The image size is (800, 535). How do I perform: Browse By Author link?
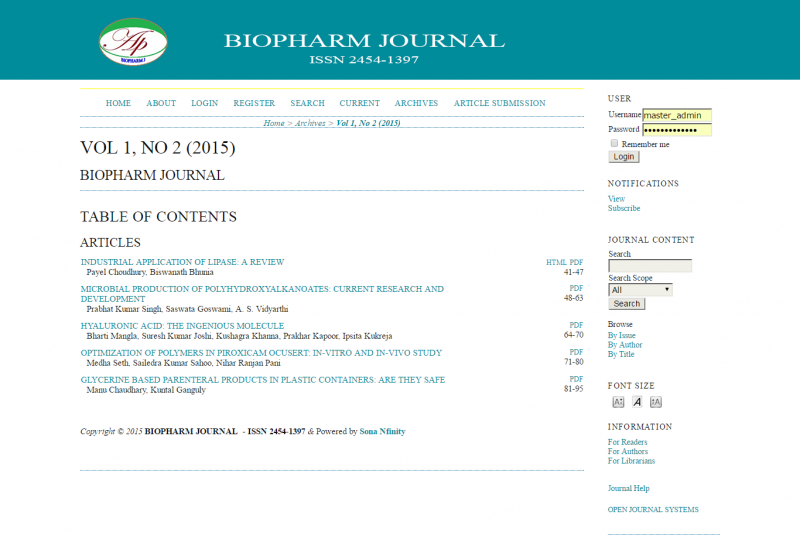(625, 345)
